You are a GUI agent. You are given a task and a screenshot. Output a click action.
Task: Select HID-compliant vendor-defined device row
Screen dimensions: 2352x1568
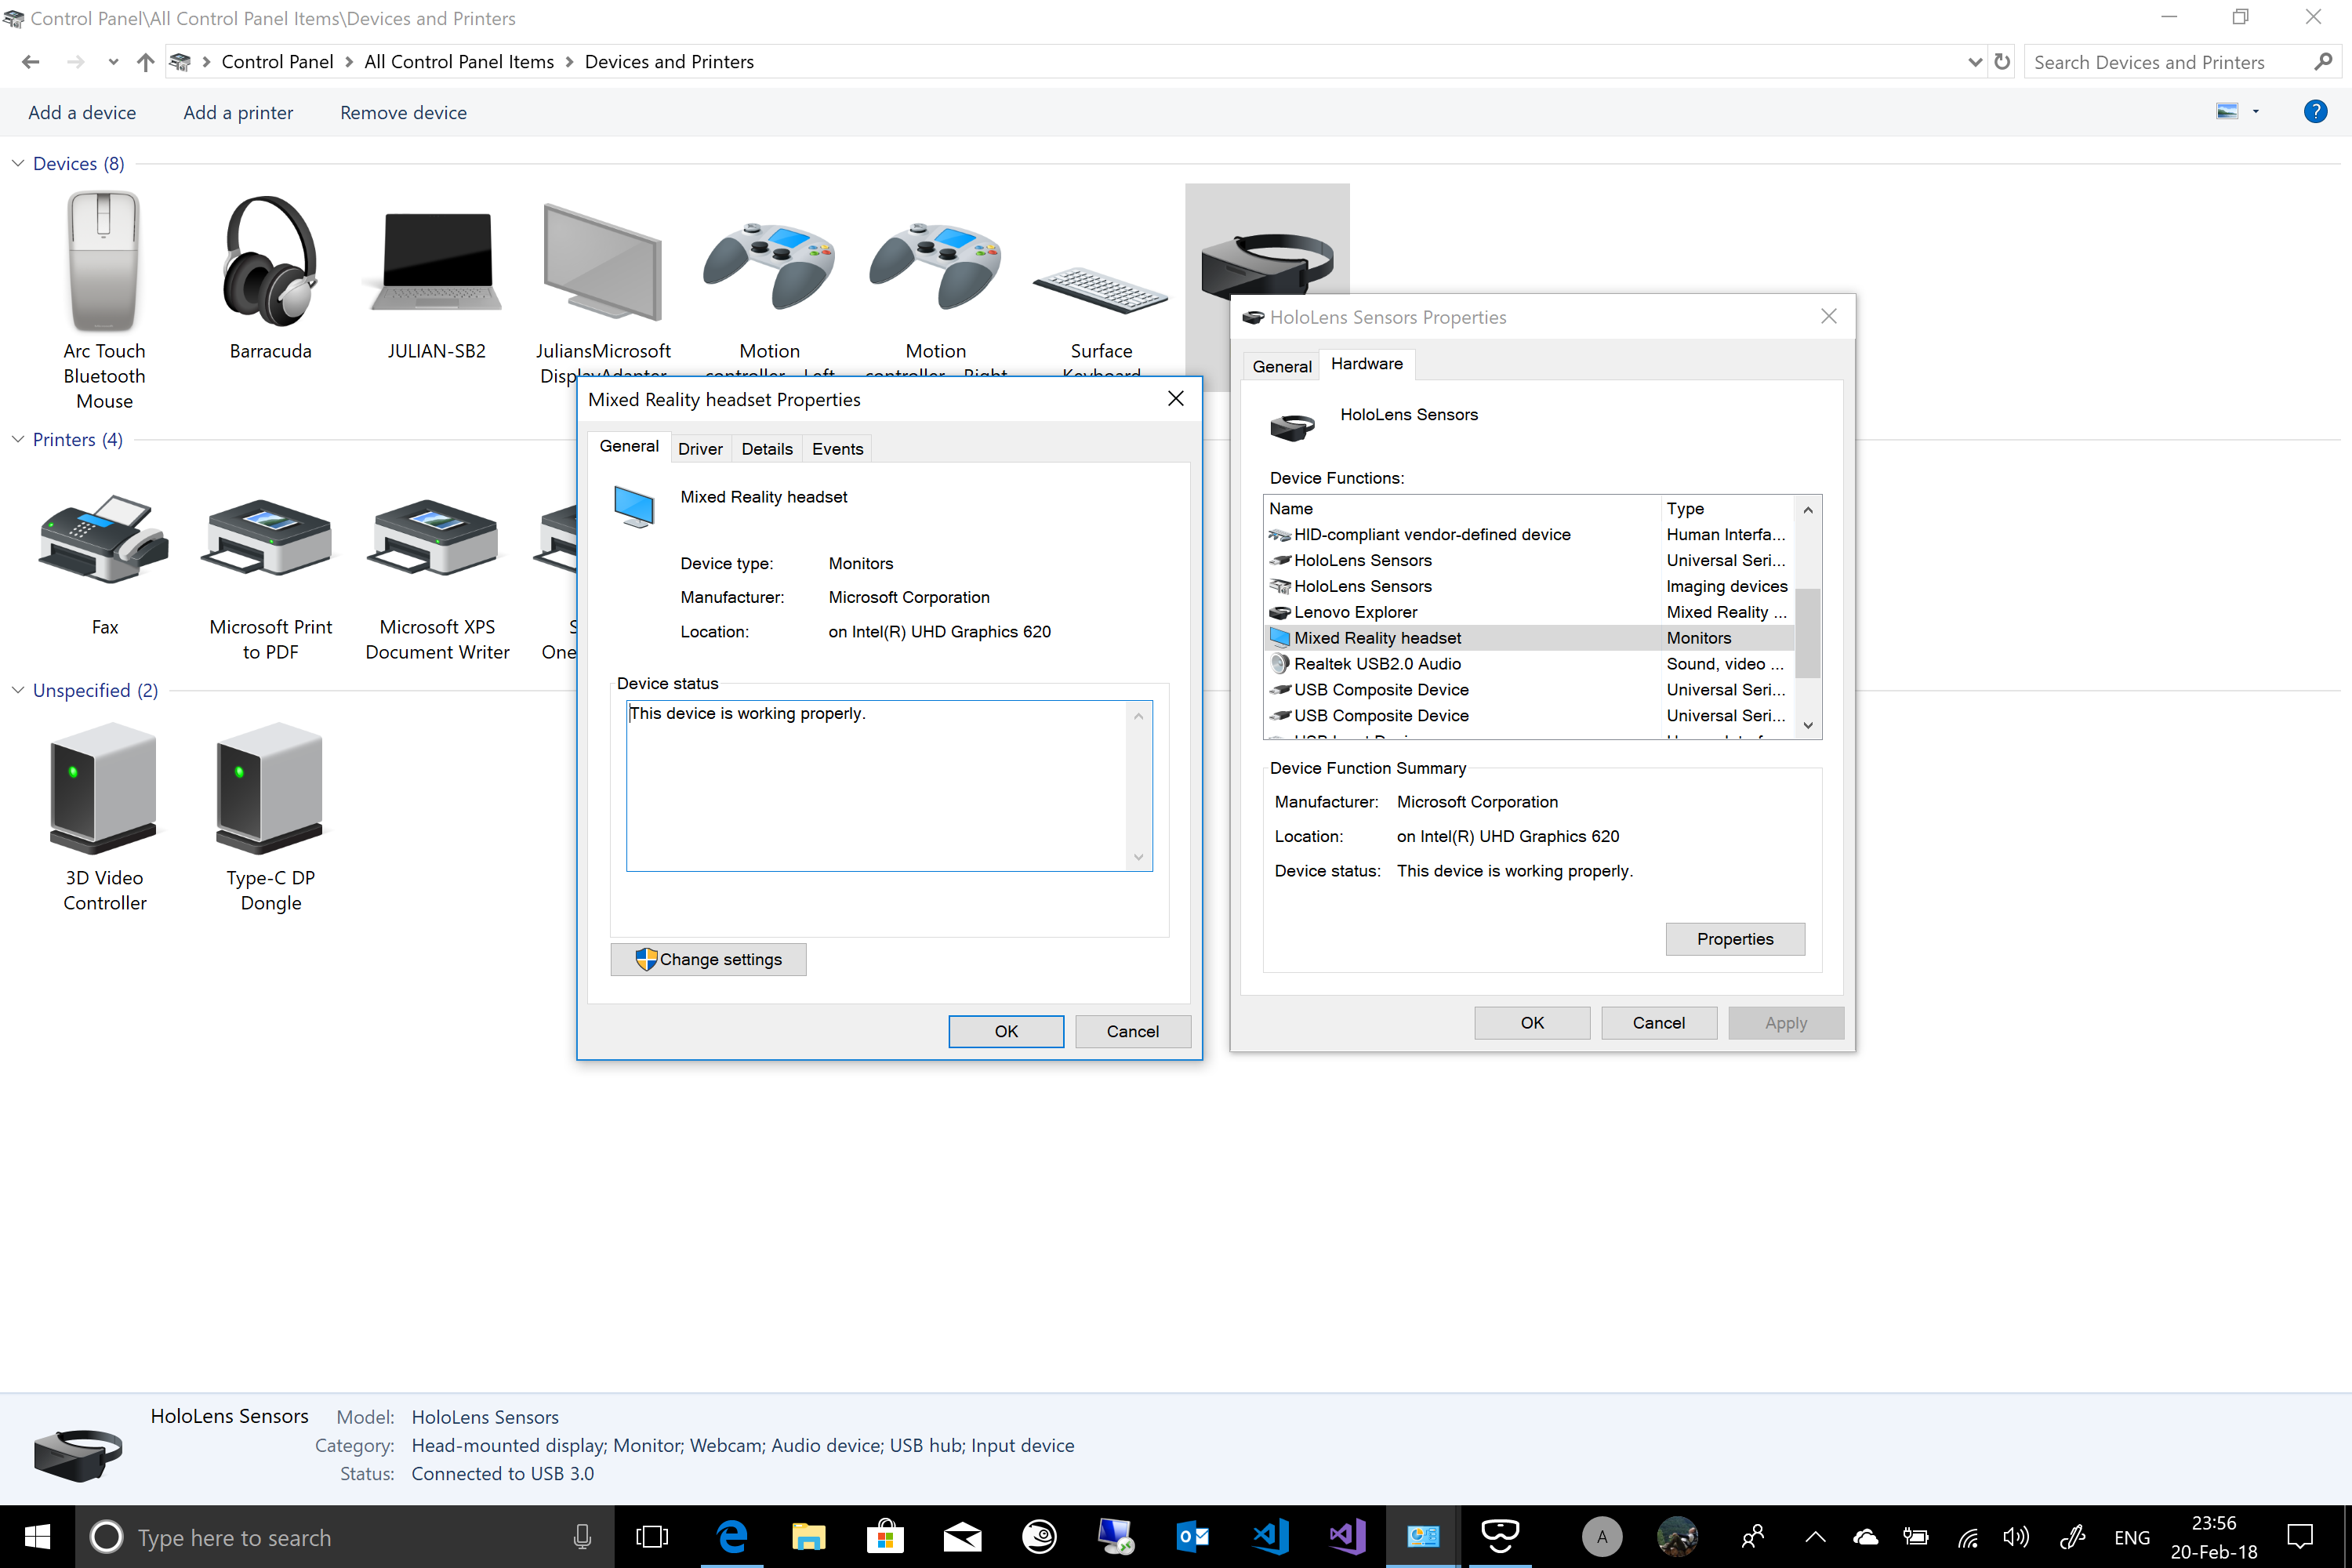pyautogui.click(x=1529, y=534)
